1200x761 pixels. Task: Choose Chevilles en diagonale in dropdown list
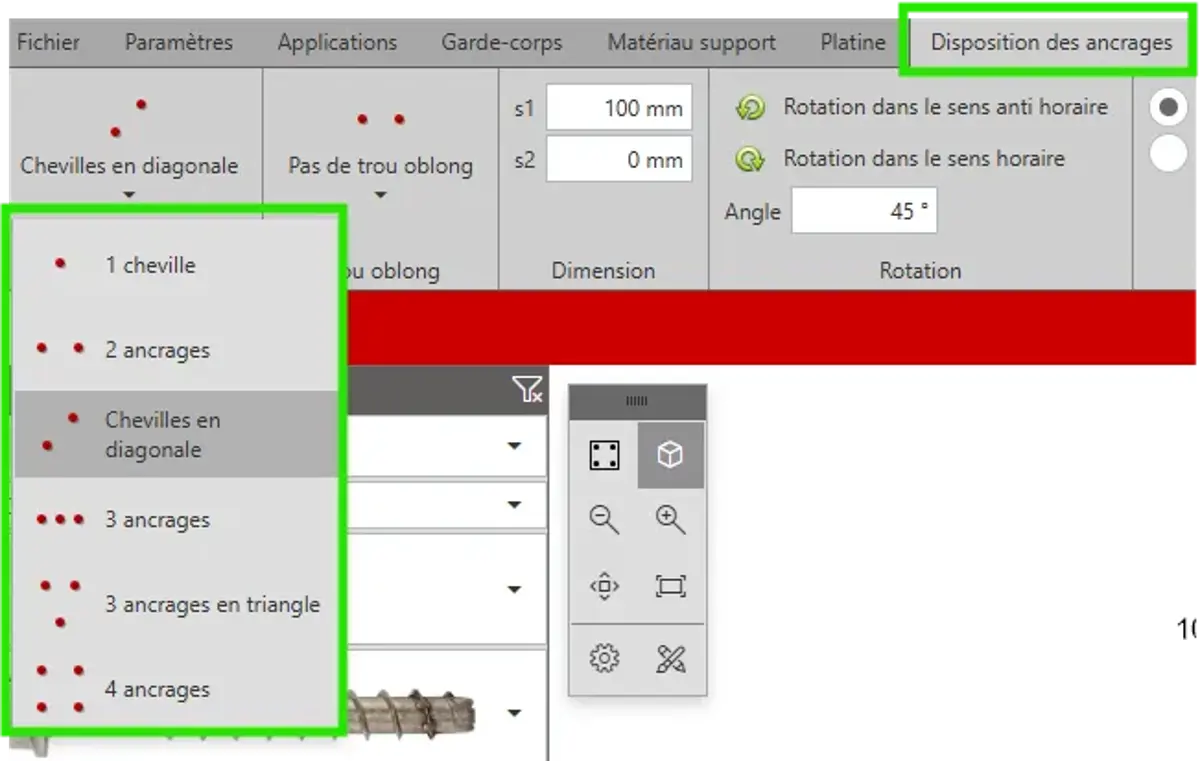tap(176, 434)
